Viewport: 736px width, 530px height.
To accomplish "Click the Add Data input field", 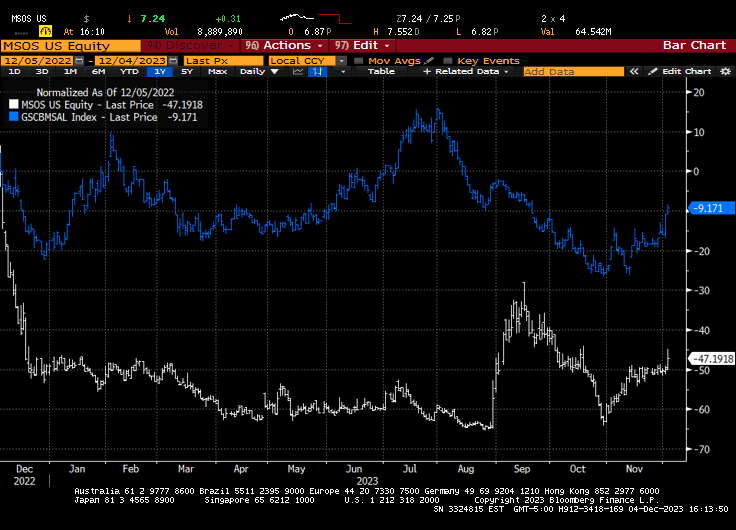I will 574,71.
